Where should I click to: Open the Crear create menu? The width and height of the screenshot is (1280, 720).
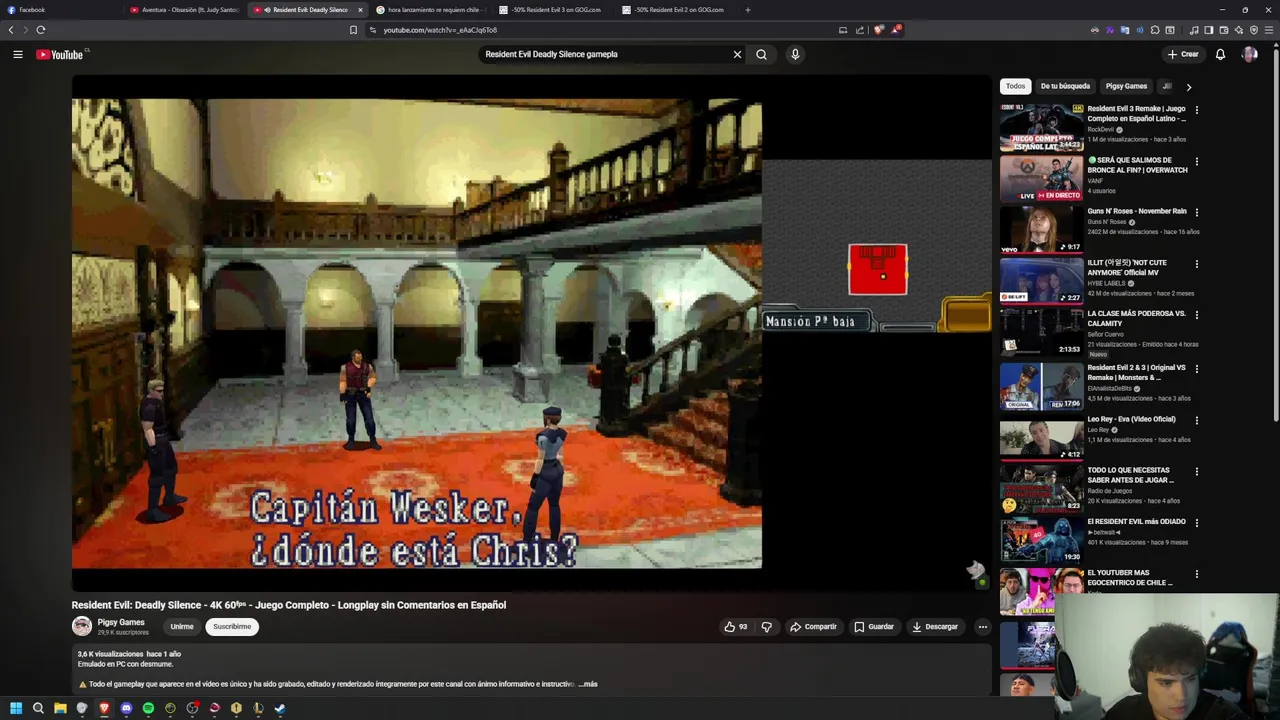coord(1182,54)
